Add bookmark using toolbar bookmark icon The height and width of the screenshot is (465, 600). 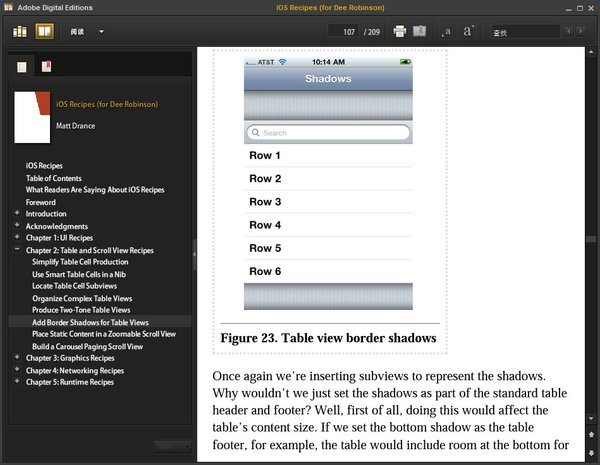419,31
